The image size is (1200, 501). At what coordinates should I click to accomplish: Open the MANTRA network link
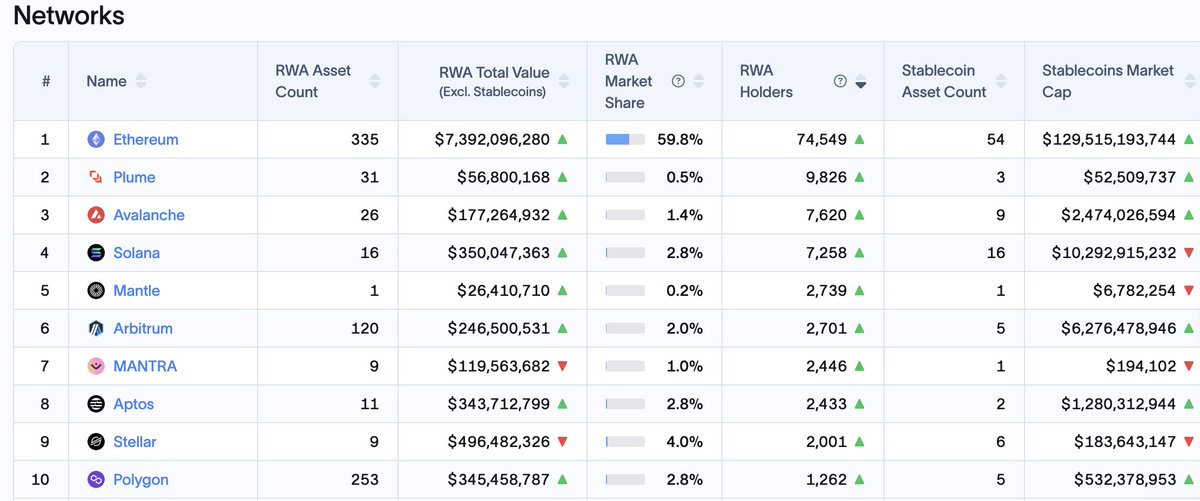[x=145, y=366]
